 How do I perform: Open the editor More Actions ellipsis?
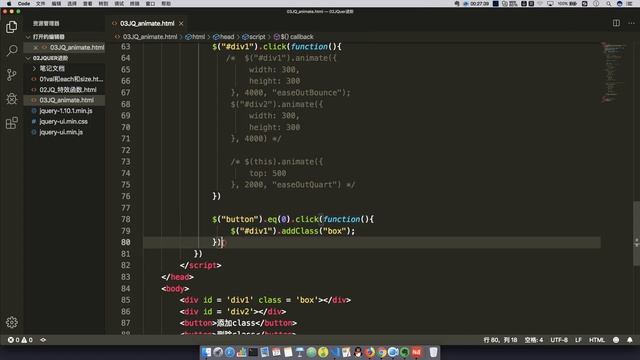[631, 23]
